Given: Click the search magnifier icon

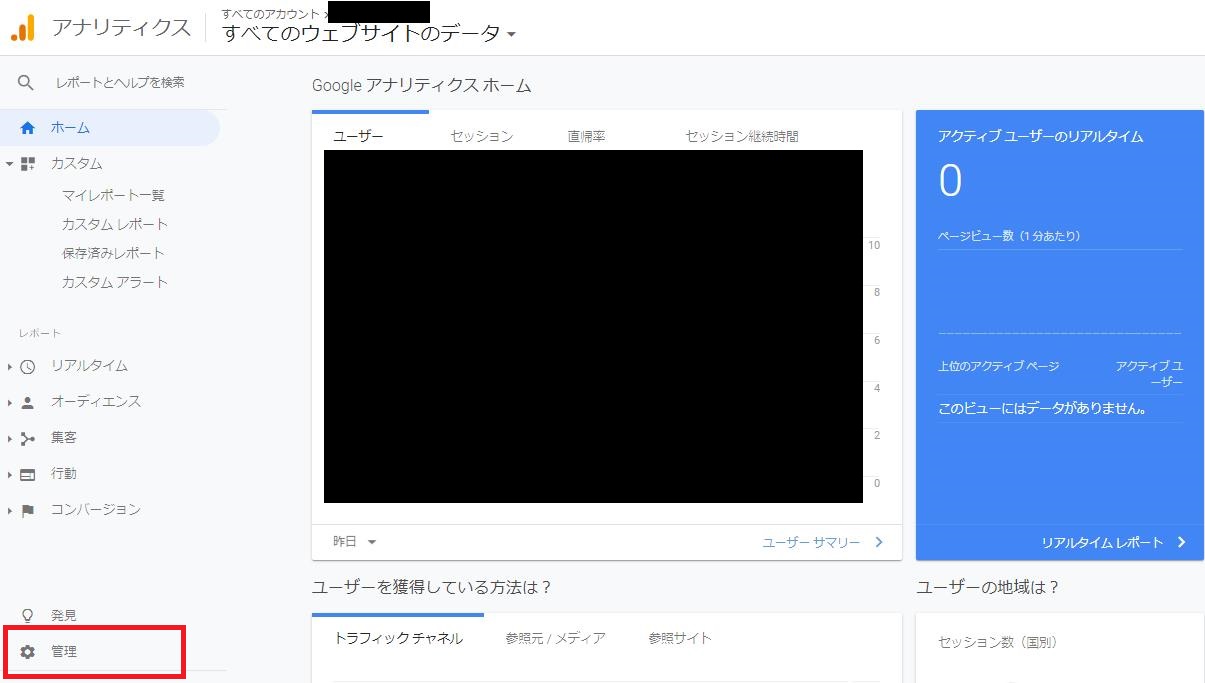Looking at the screenshot, I should [26, 82].
